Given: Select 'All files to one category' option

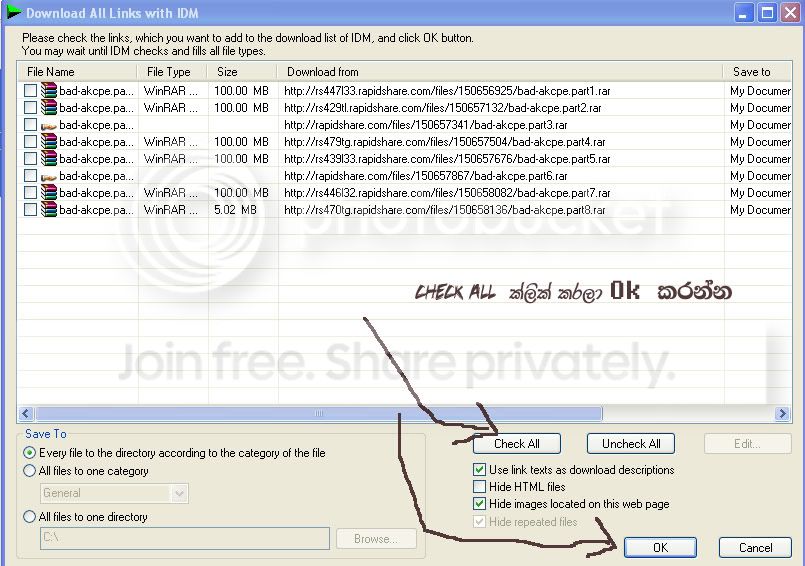Looking at the screenshot, I should tap(29, 470).
